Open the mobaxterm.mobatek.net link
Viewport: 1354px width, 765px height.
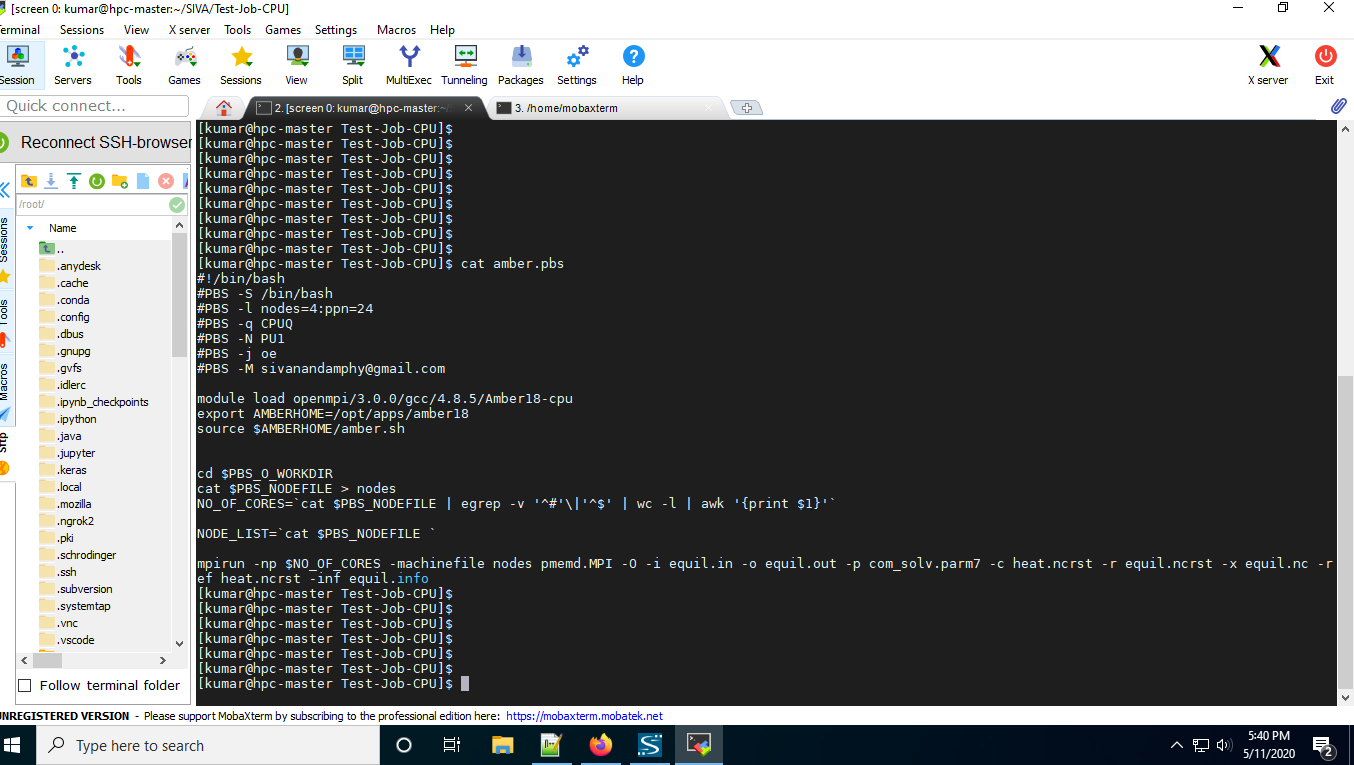584,716
